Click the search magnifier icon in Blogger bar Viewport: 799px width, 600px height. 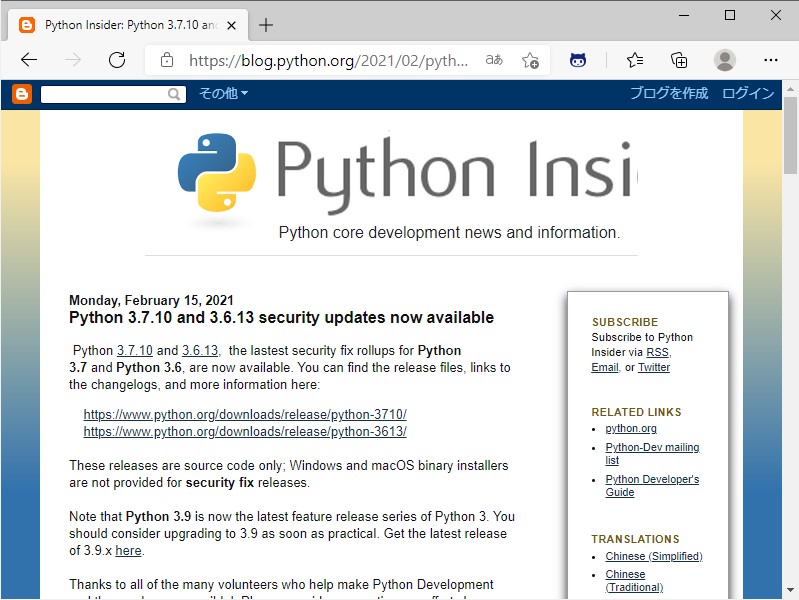pos(174,94)
